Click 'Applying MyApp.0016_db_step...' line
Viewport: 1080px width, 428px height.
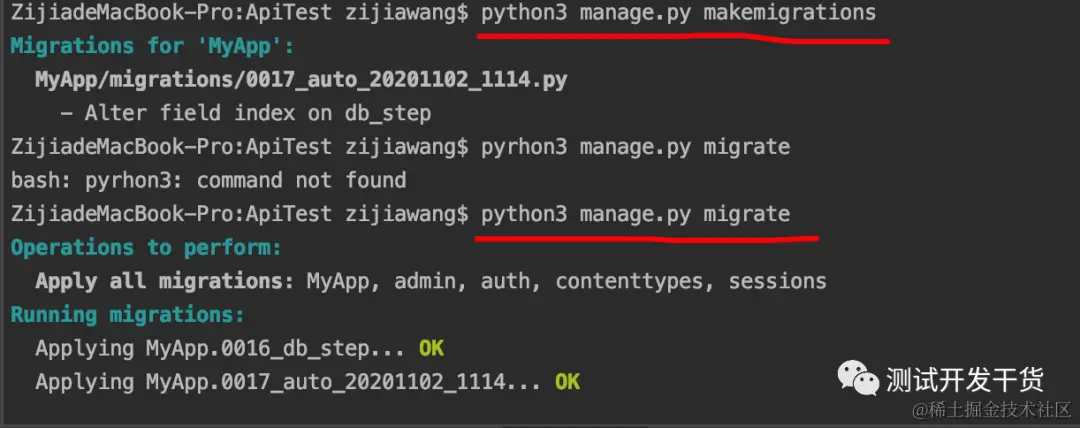point(221,348)
